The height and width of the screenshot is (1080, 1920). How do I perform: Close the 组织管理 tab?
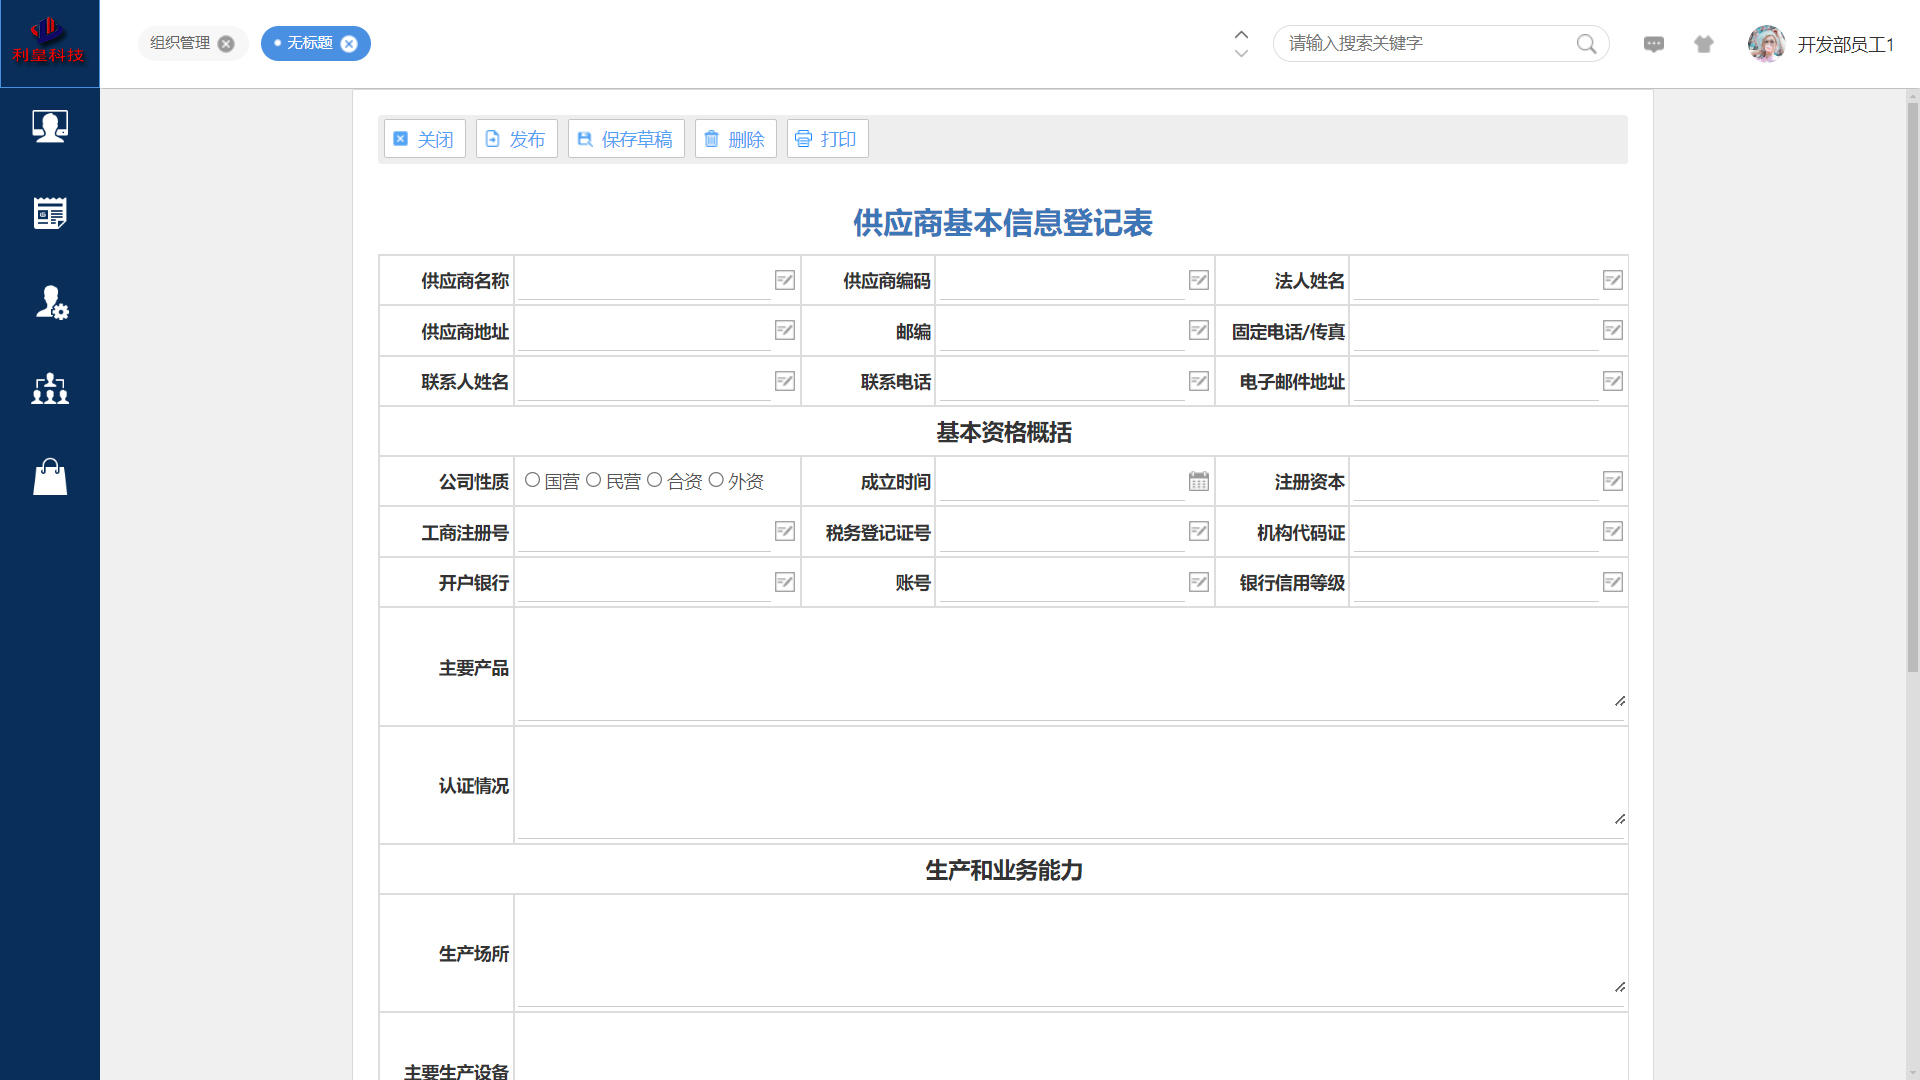(226, 44)
